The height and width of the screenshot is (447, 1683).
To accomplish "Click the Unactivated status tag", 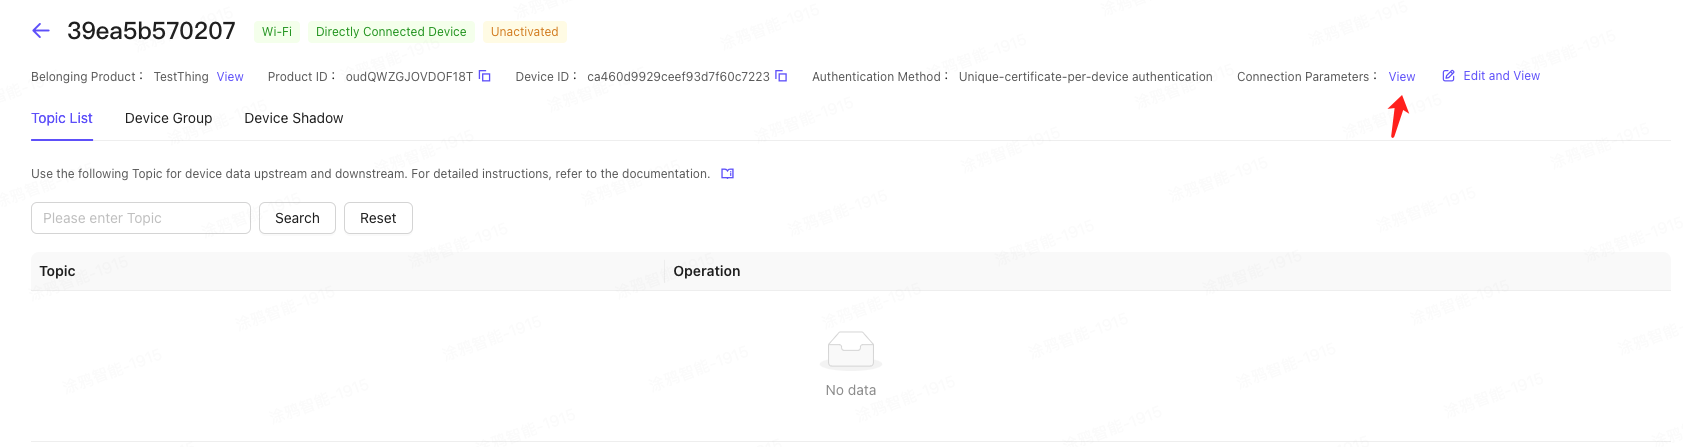I will pos(525,32).
